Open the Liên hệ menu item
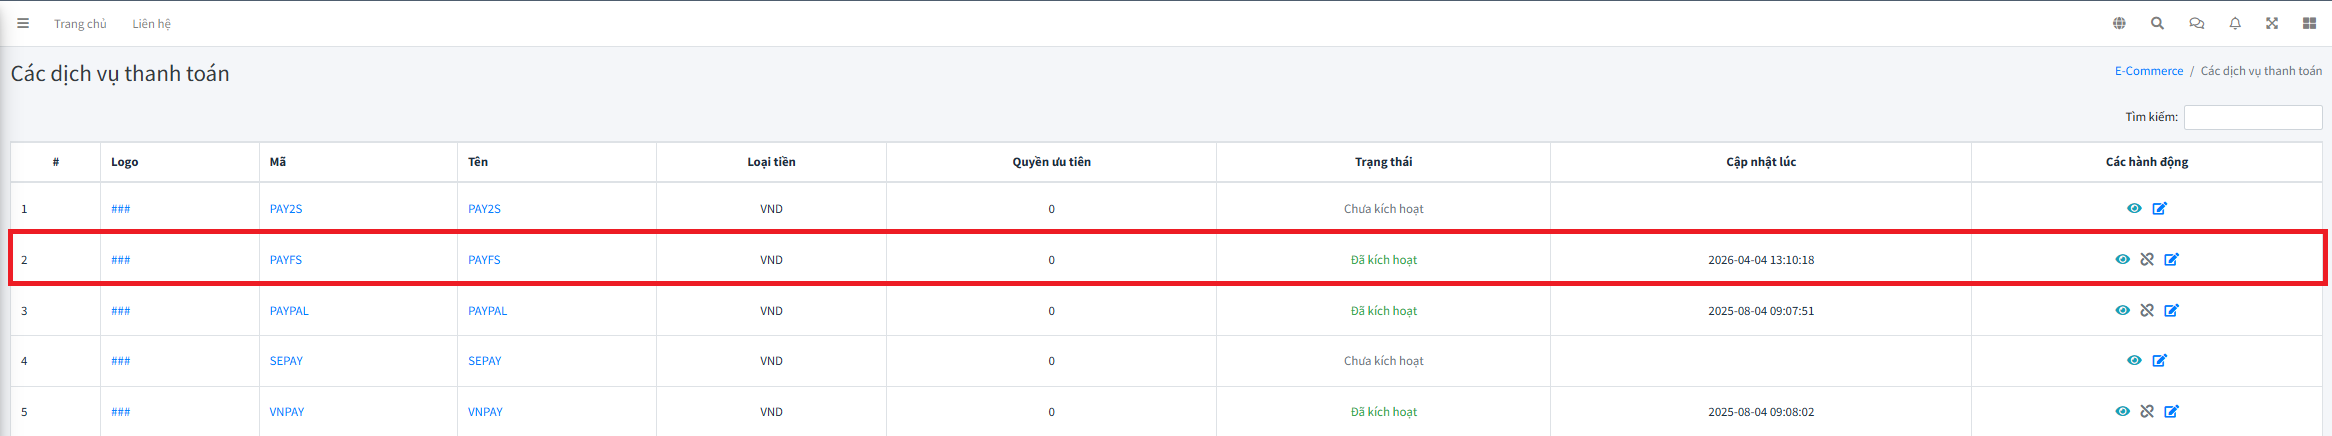2332x436 pixels. coord(151,24)
